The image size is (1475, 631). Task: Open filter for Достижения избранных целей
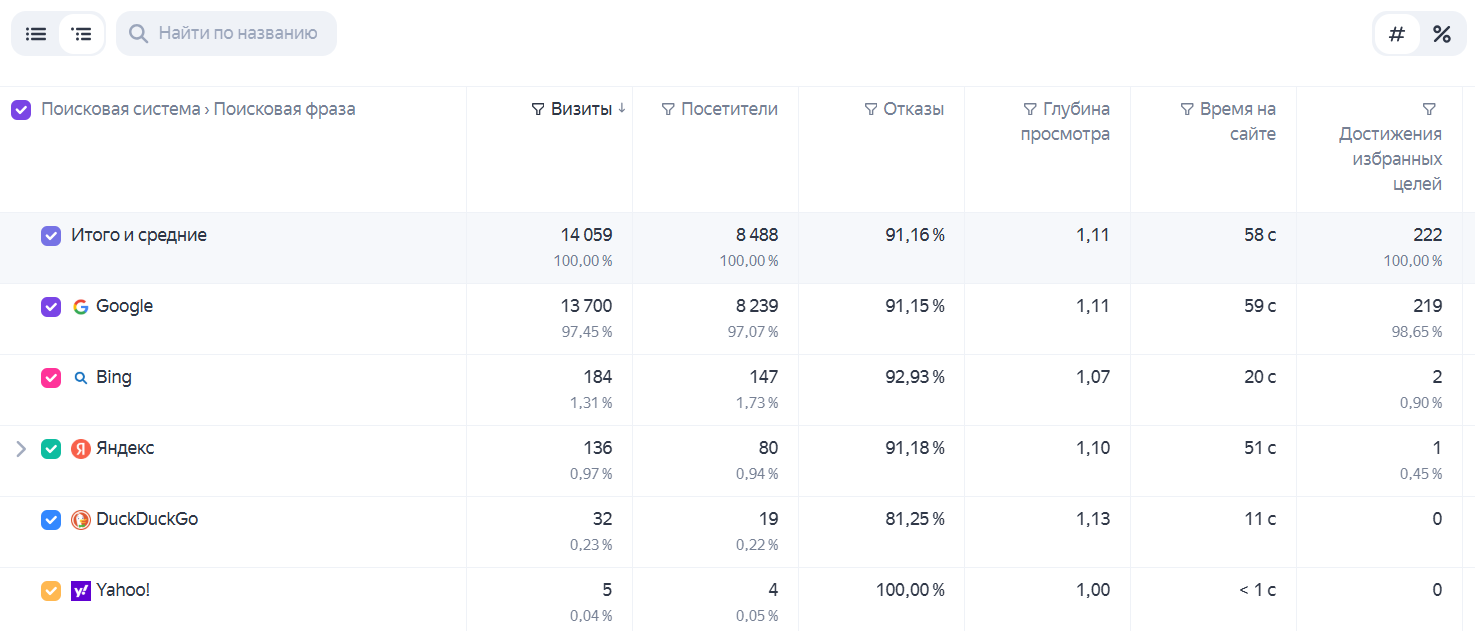(x=1429, y=109)
